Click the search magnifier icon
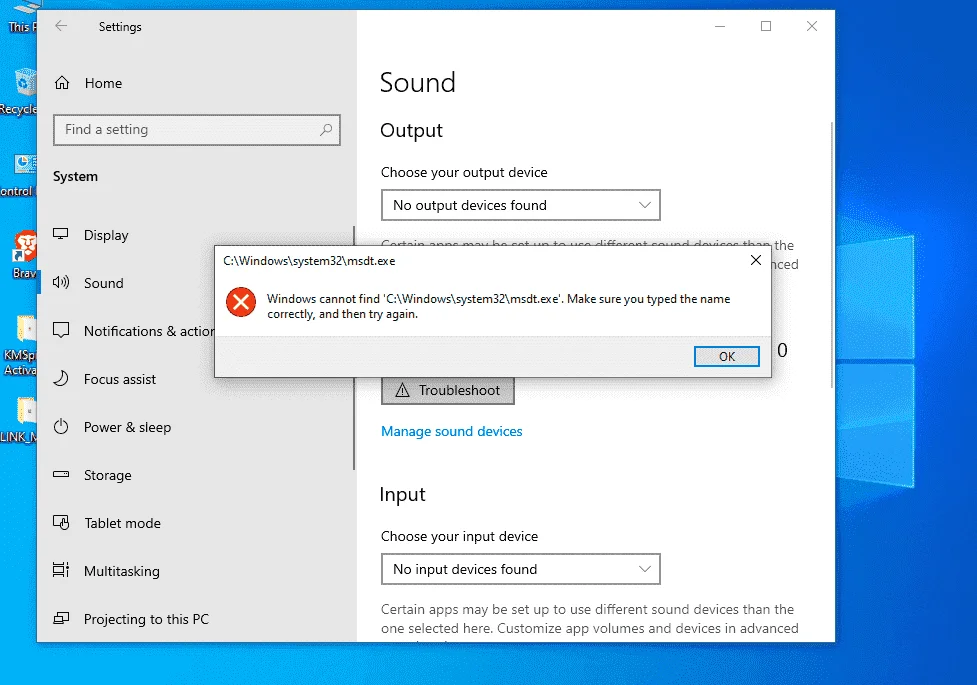This screenshot has height=685, width=977. [x=326, y=130]
